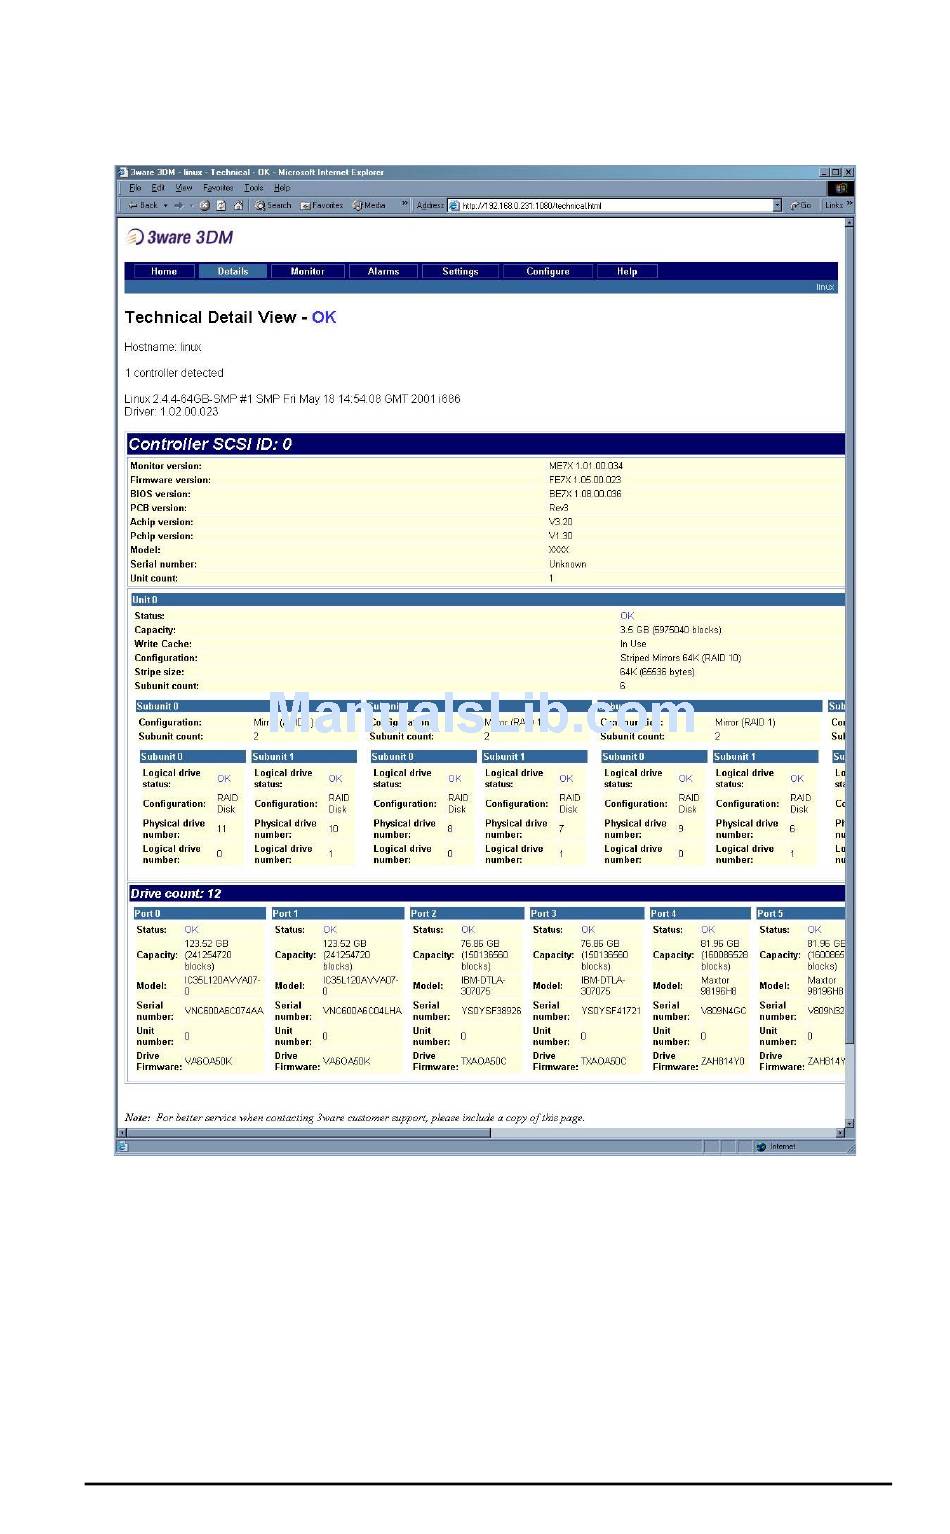Screen dimensions: 950x1534
Task: Click the browser Back button
Action: pos(142,205)
